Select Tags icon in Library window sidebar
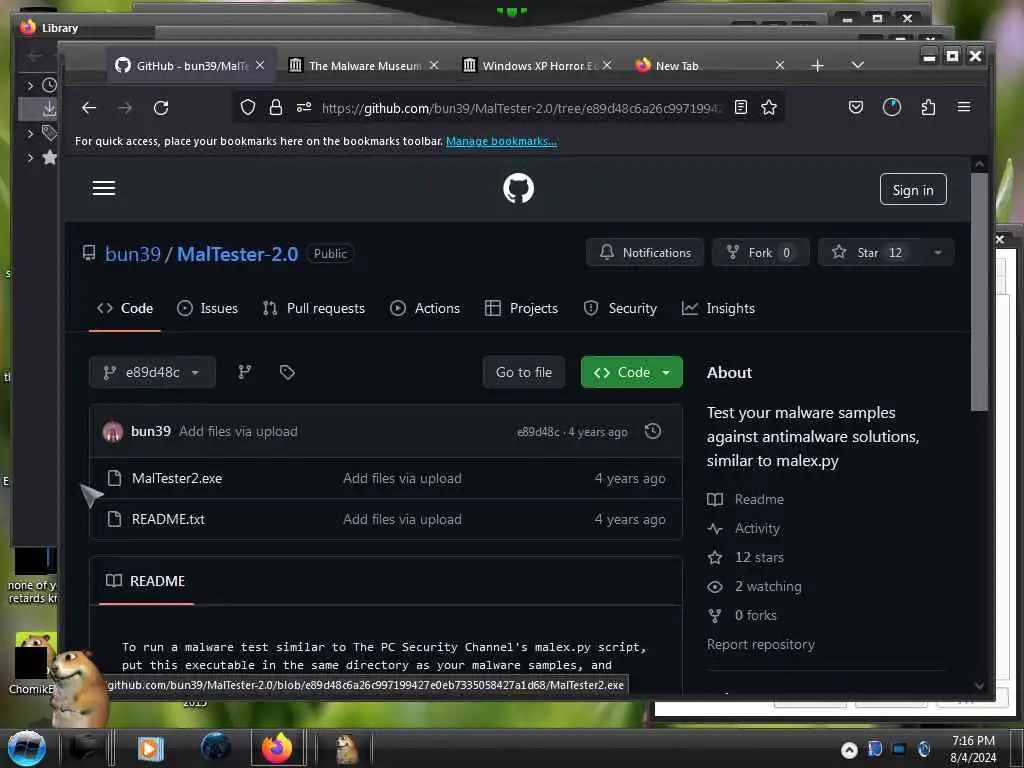Screen dimensions: 1024x768 click(50, 133)
